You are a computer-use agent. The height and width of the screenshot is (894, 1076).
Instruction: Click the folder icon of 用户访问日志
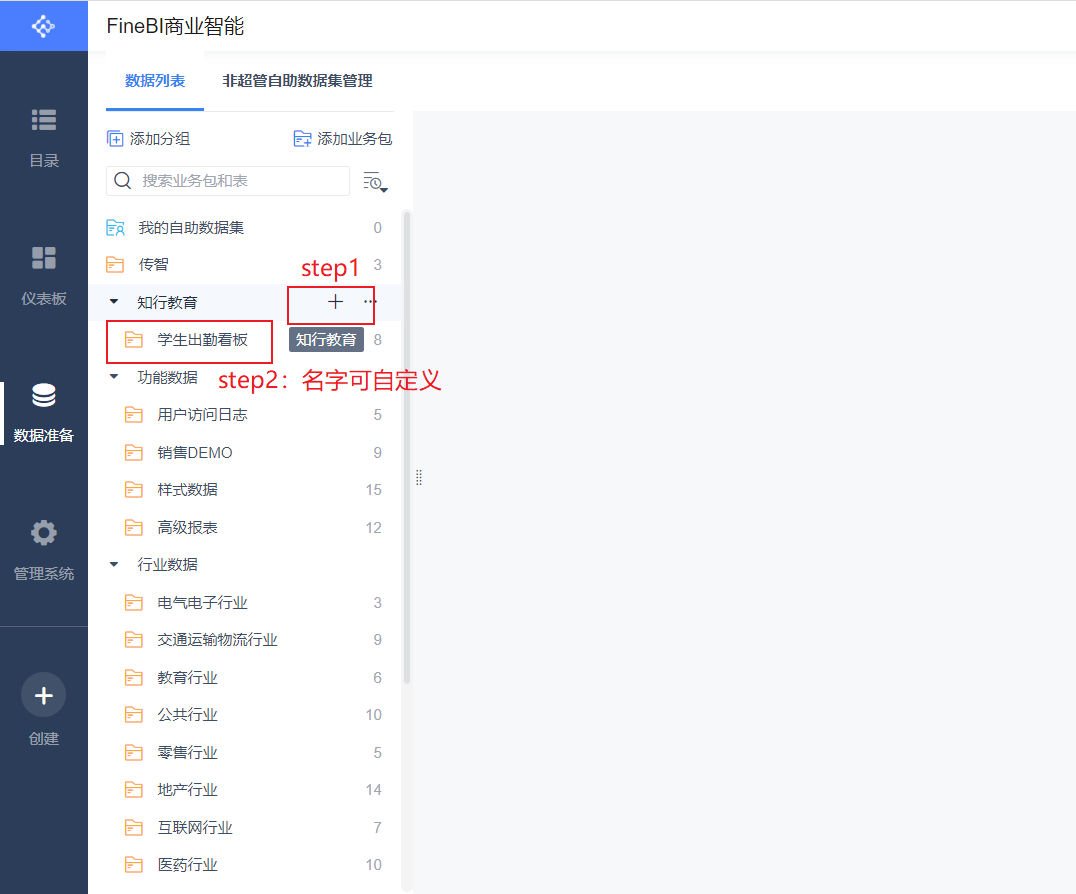tap(134, 415)
